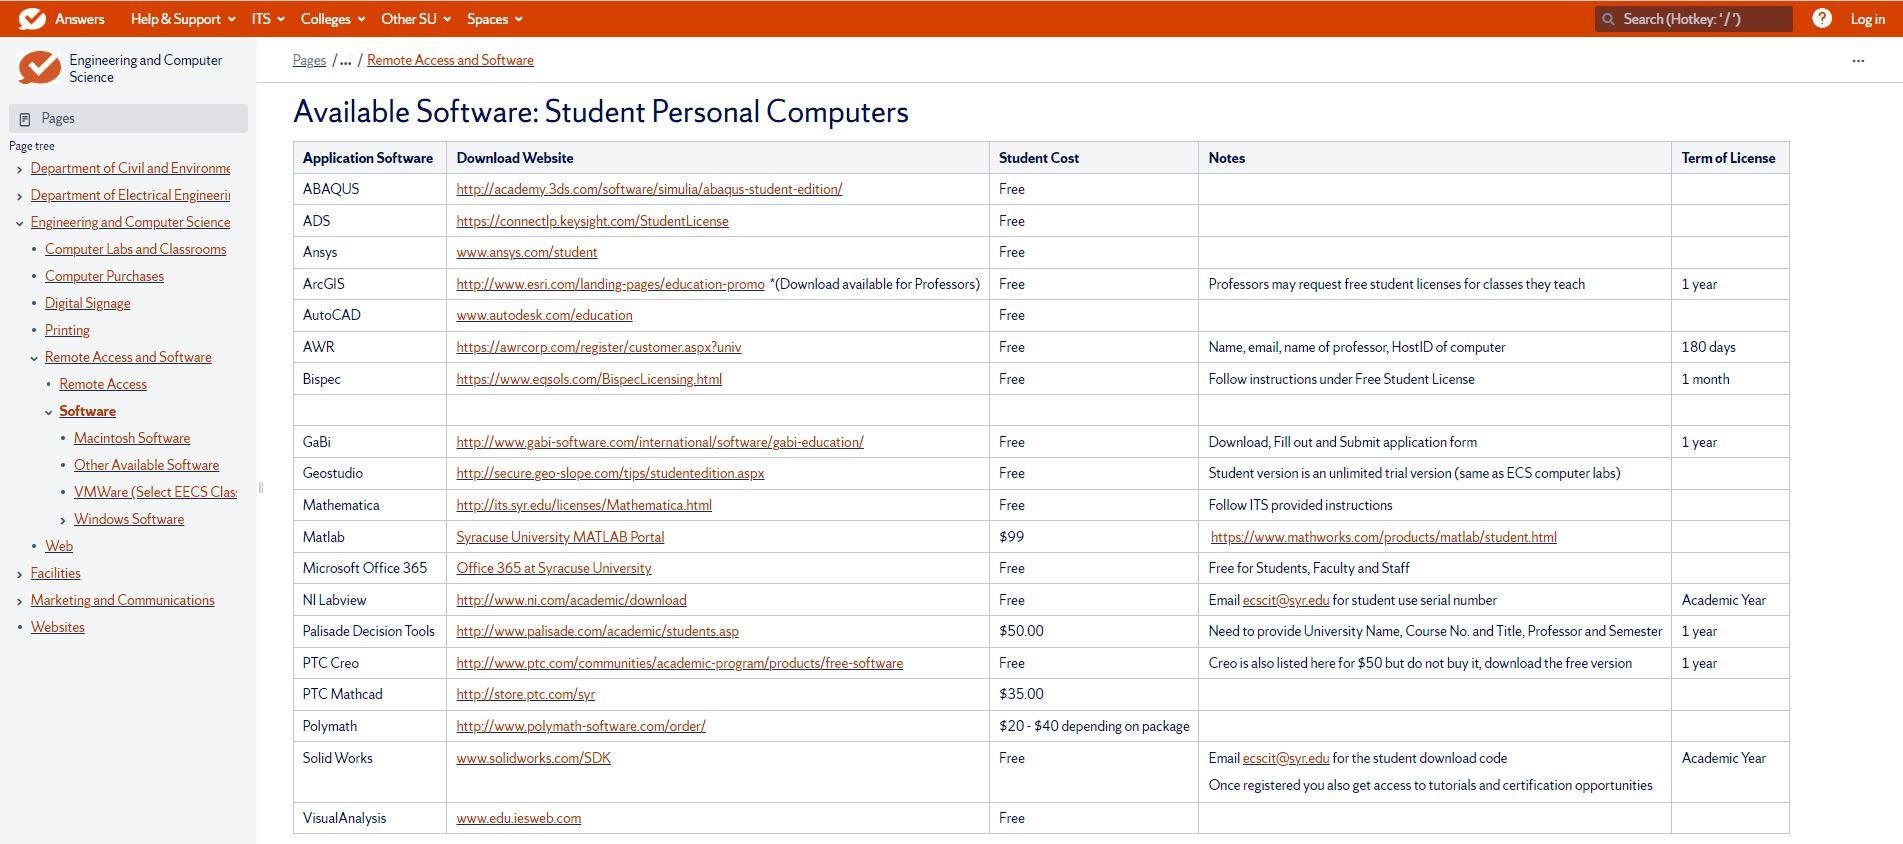Click ecscit@syr.edu email in NI Labview row
Screen dimensions: 1903x844
[x=1286, y=600]
